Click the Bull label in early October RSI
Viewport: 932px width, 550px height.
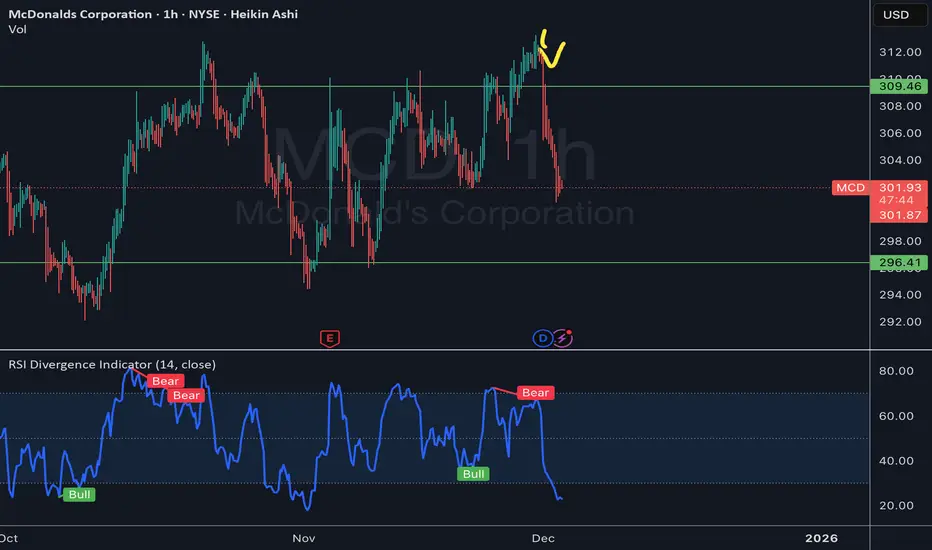[x=80, y=495]
